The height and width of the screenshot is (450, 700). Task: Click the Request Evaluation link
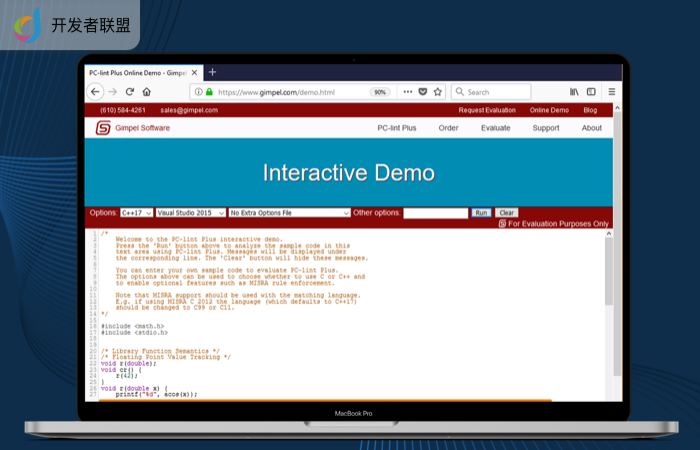(487, 110)
